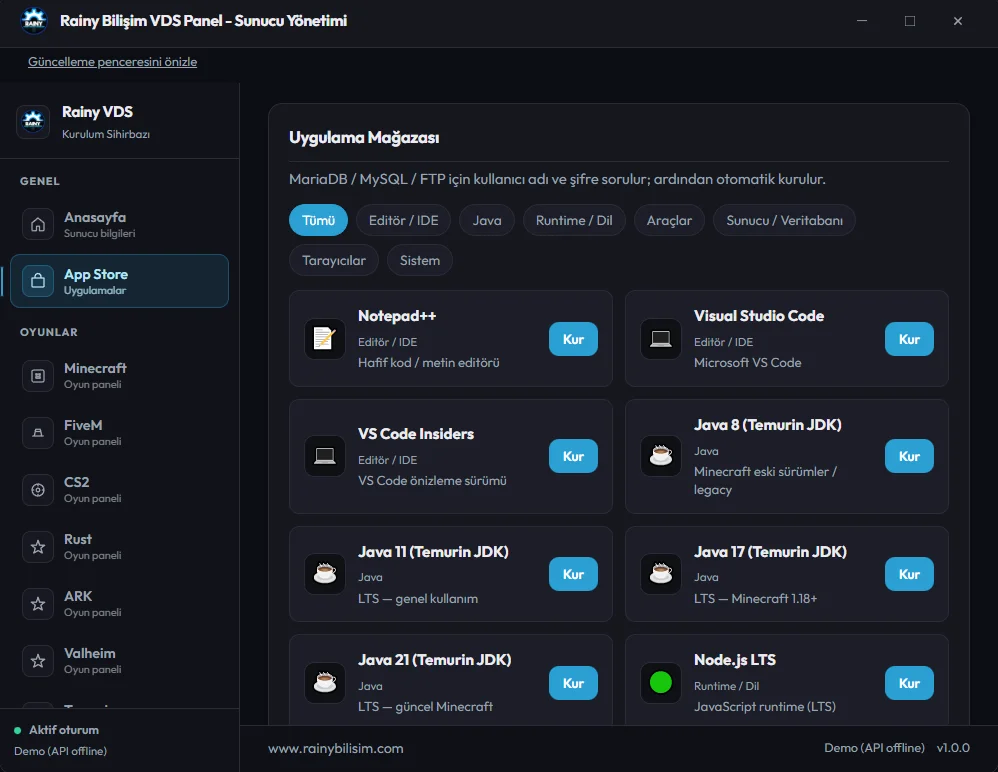This screenshot has width=998, height=772.
Task: Click Demo (API offline) beside version number
Action: pos(874,748)
